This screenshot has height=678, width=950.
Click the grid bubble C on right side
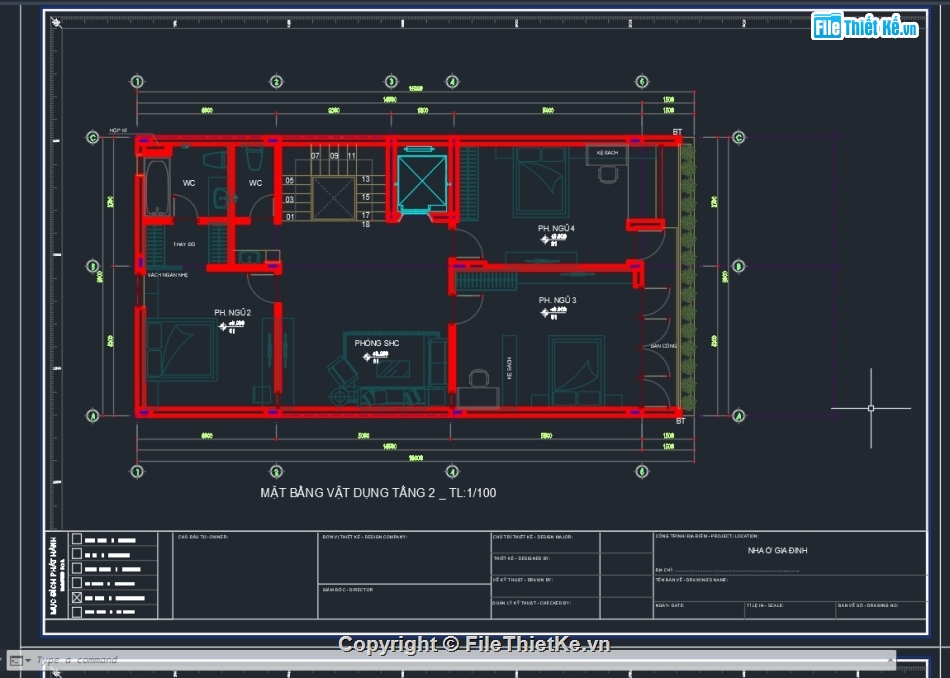739,138
